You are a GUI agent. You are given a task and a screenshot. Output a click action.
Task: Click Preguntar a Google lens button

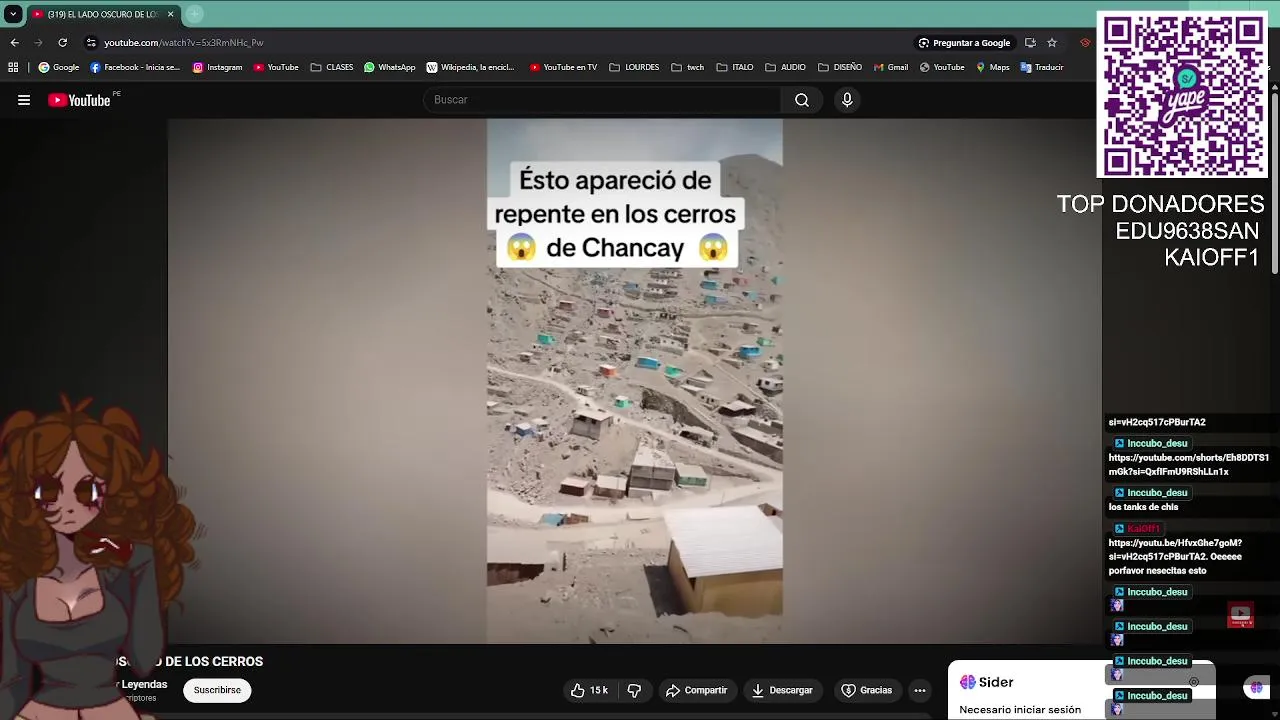point(965,43)
